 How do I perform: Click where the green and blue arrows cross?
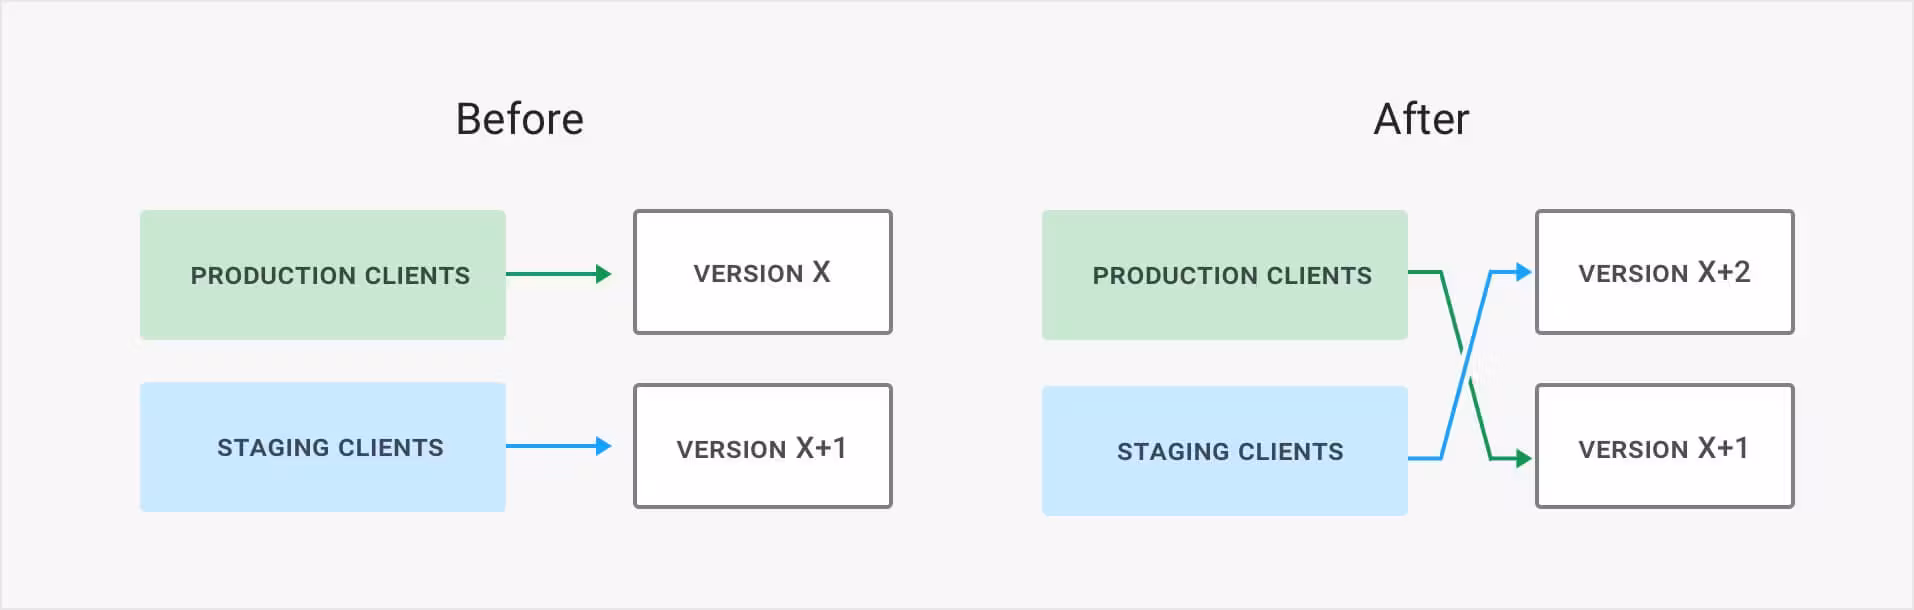tap(1465, 362)
